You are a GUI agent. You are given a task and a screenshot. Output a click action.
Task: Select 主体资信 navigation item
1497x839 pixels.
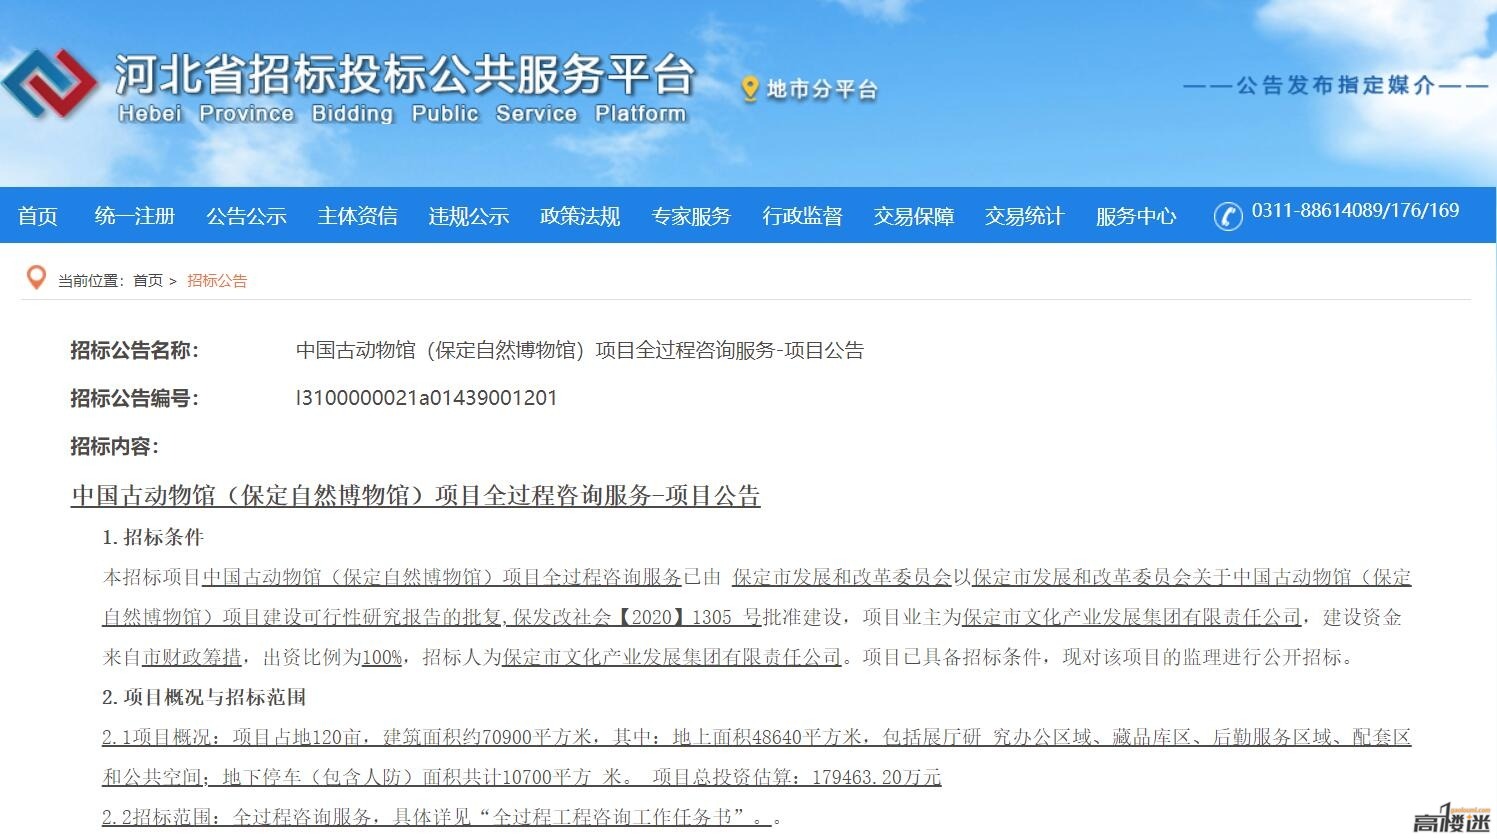click(x=357, y=216)
